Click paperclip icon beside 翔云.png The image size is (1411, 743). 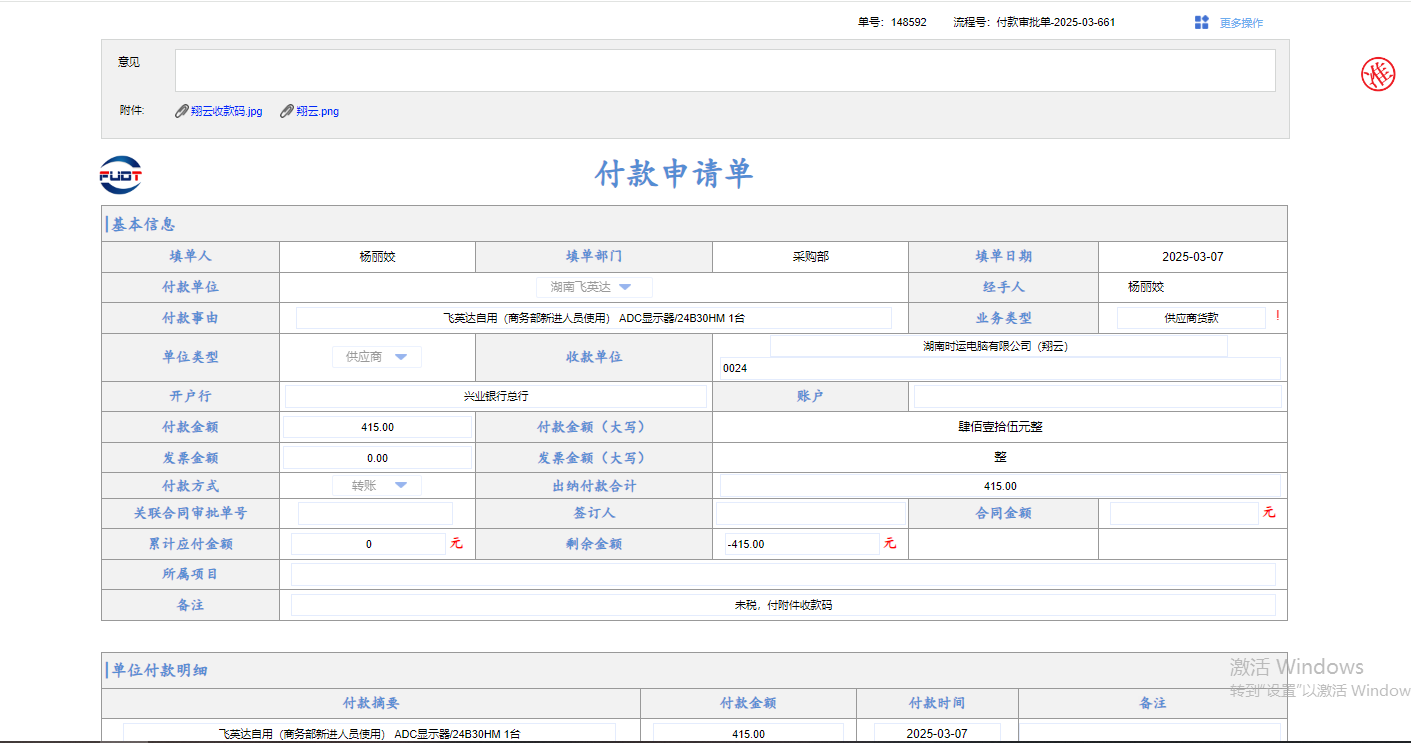pyautogui.click(x=287, y=111)
